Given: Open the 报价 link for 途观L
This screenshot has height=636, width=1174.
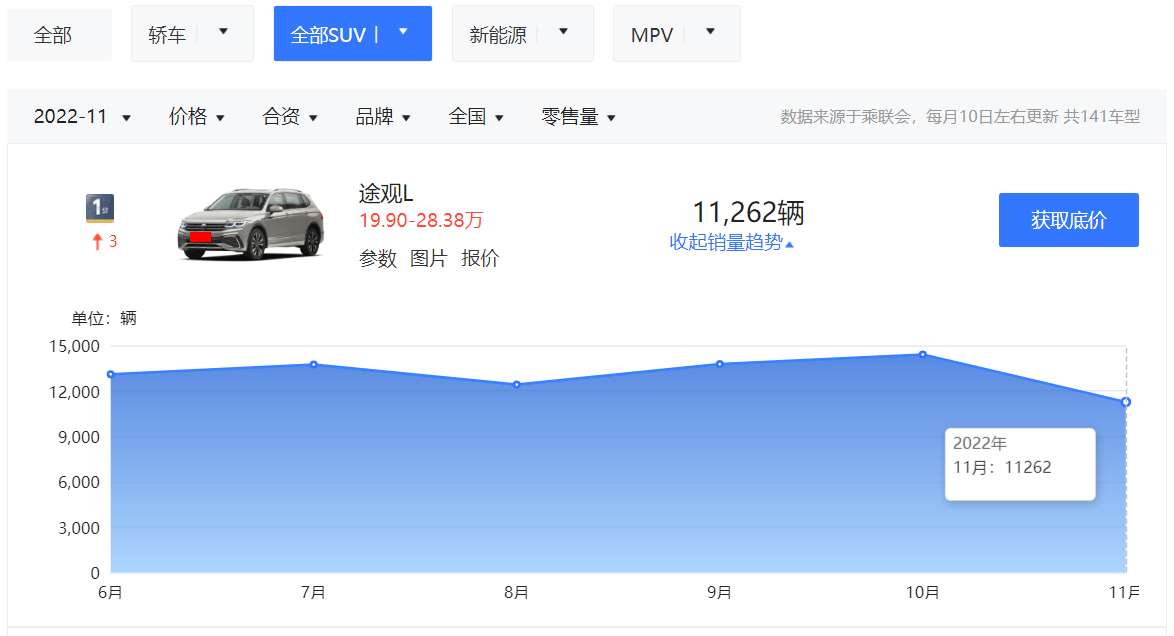Looking at the screenshot, I should tap(480, 258).
